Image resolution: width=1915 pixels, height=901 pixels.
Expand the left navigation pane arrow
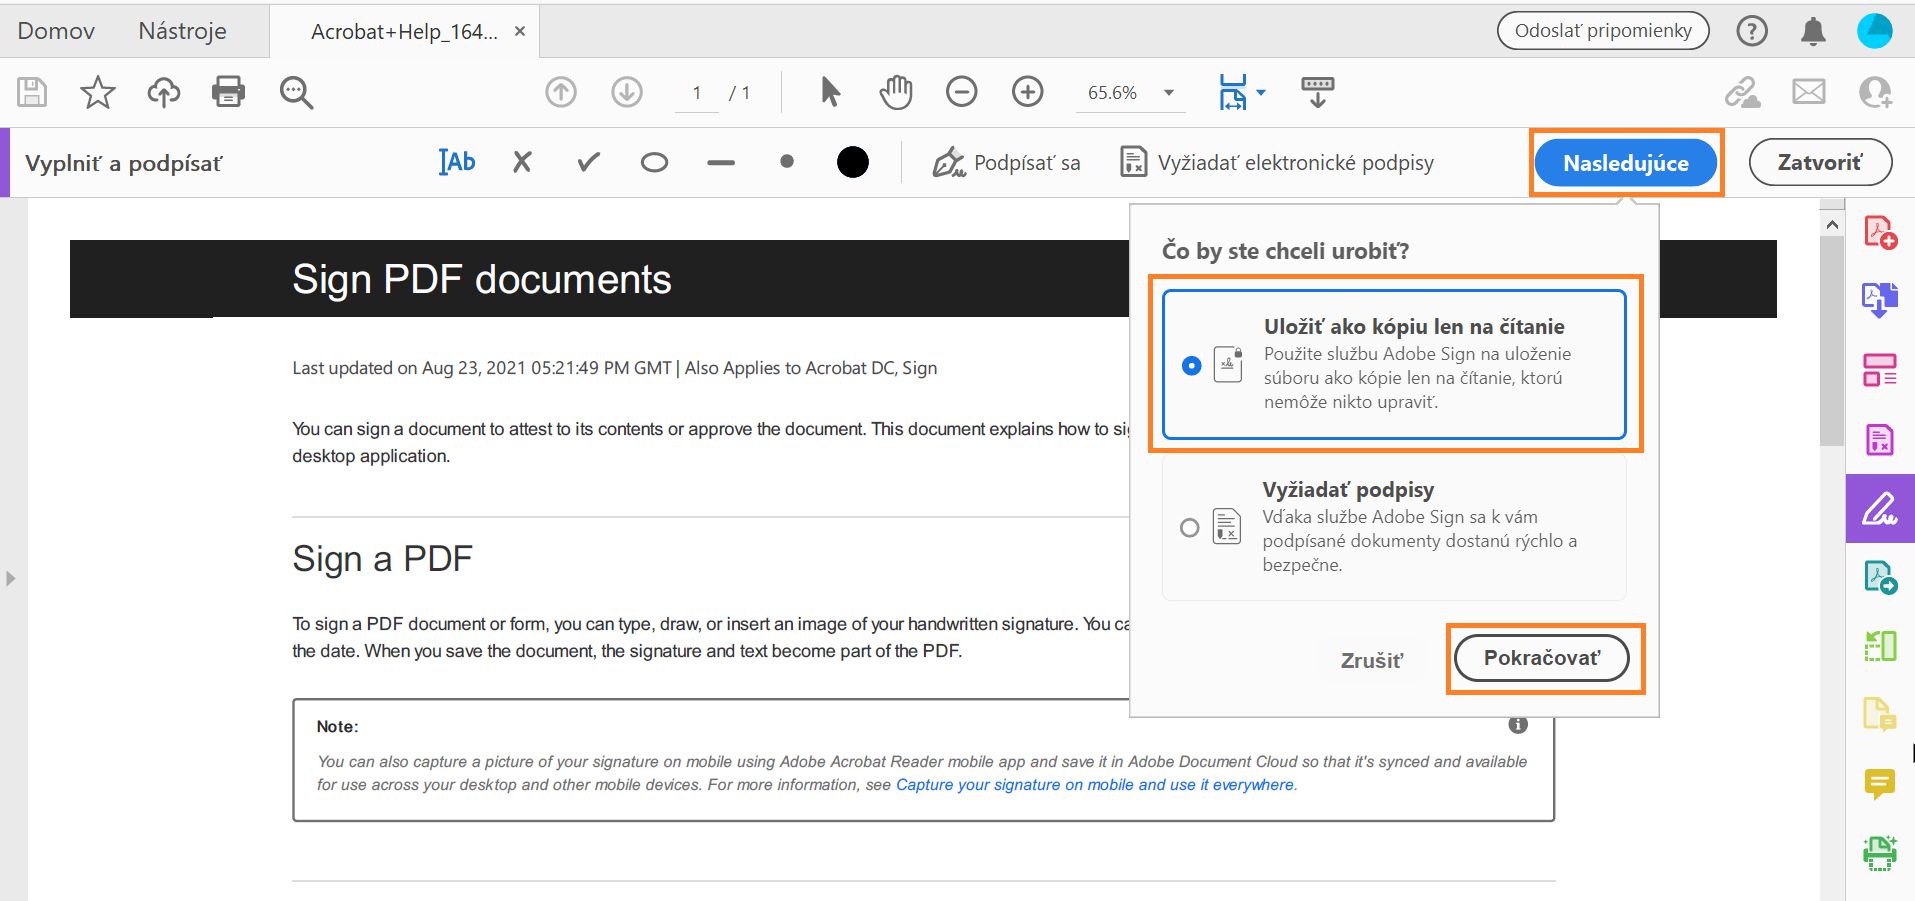[x=11, y=578]
